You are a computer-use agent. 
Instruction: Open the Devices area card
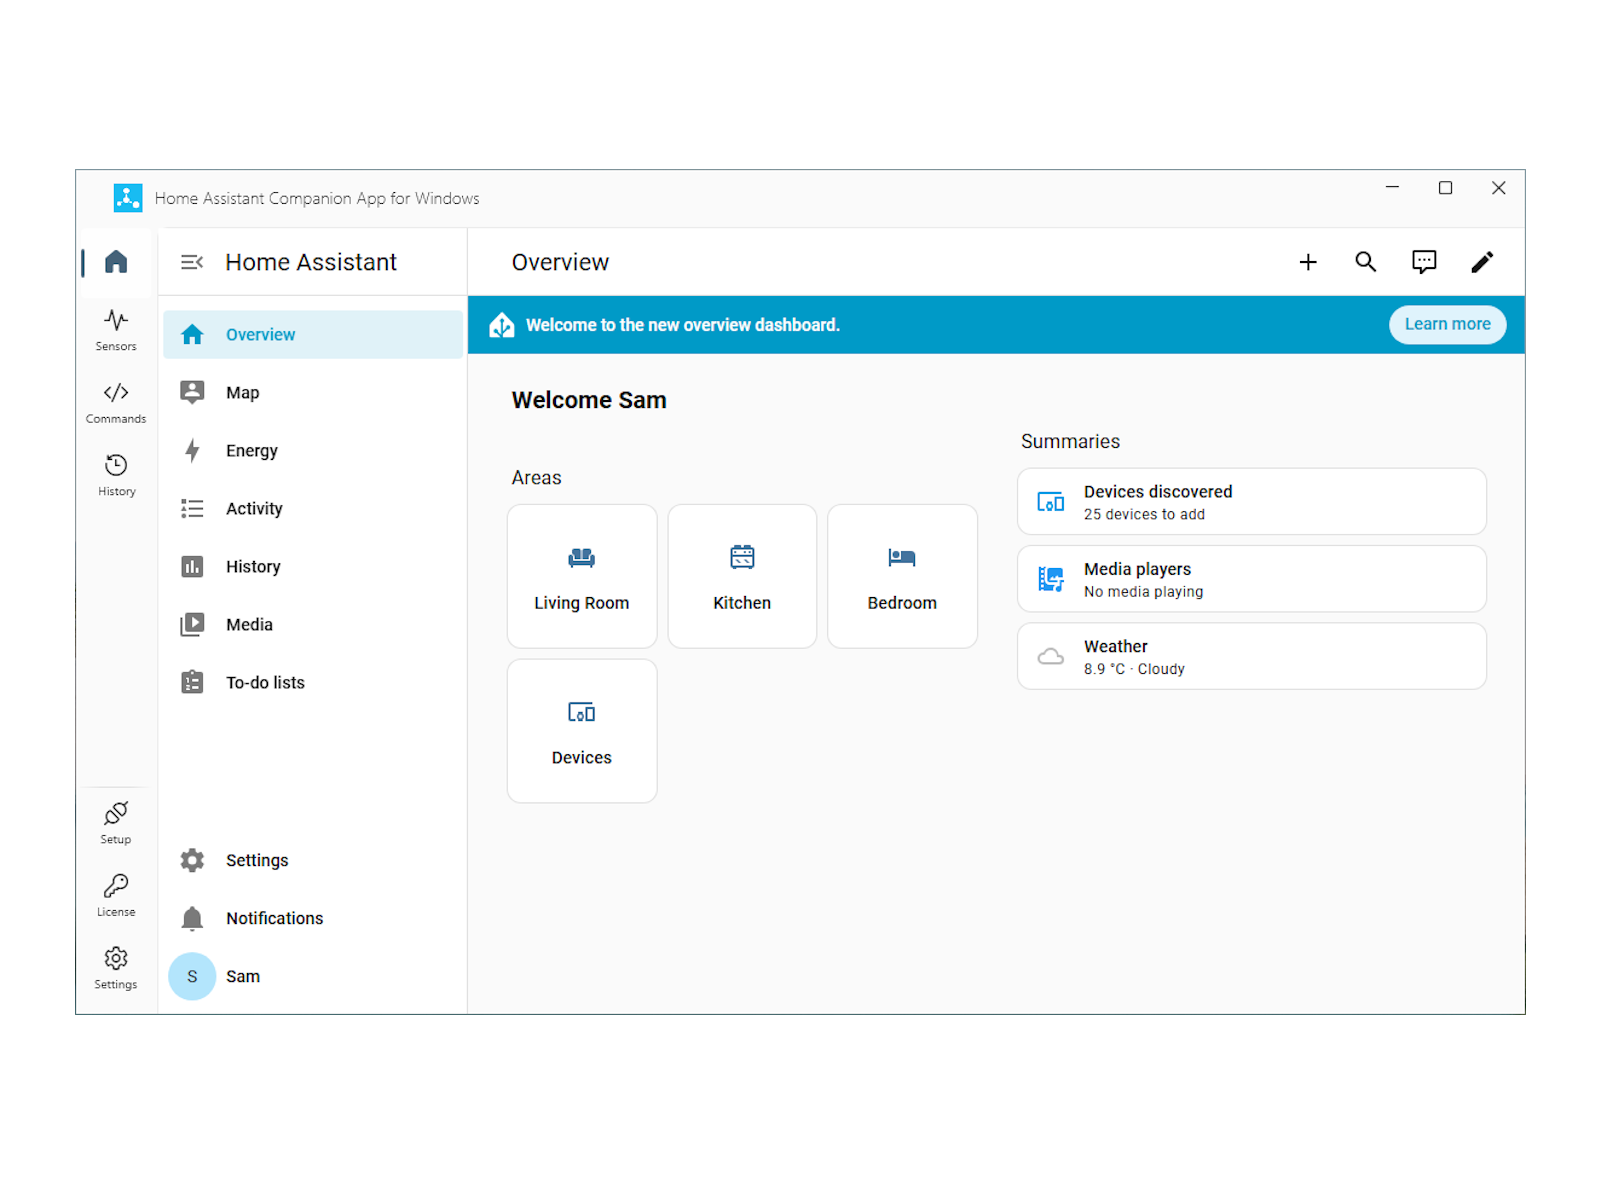[x=582, y=731]
